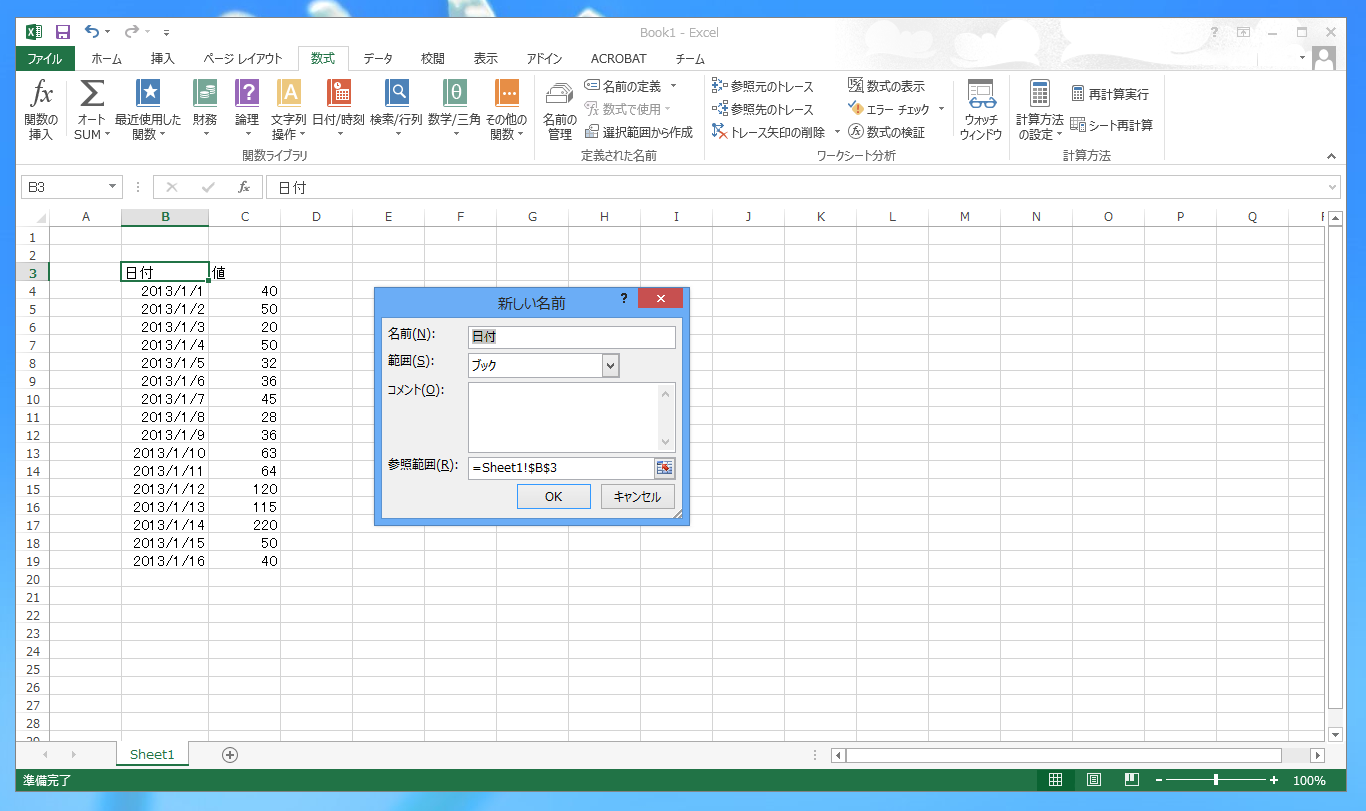Click the Undo arrow icon
The image size is (1366, 811).
pos(92,32)
